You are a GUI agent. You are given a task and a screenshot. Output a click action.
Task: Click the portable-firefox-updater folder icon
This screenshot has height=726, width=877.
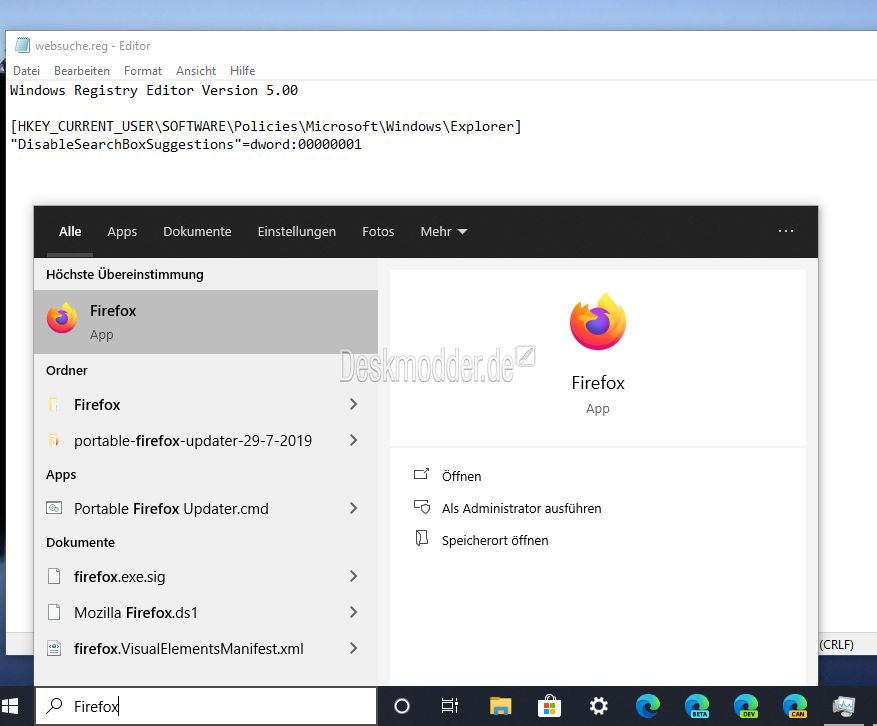pos(54,441)
